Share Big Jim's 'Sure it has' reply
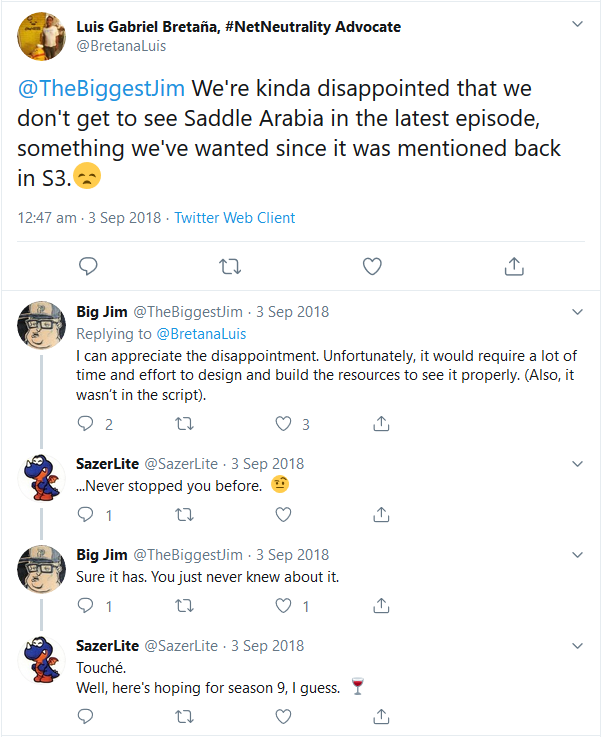 point(381,606)
